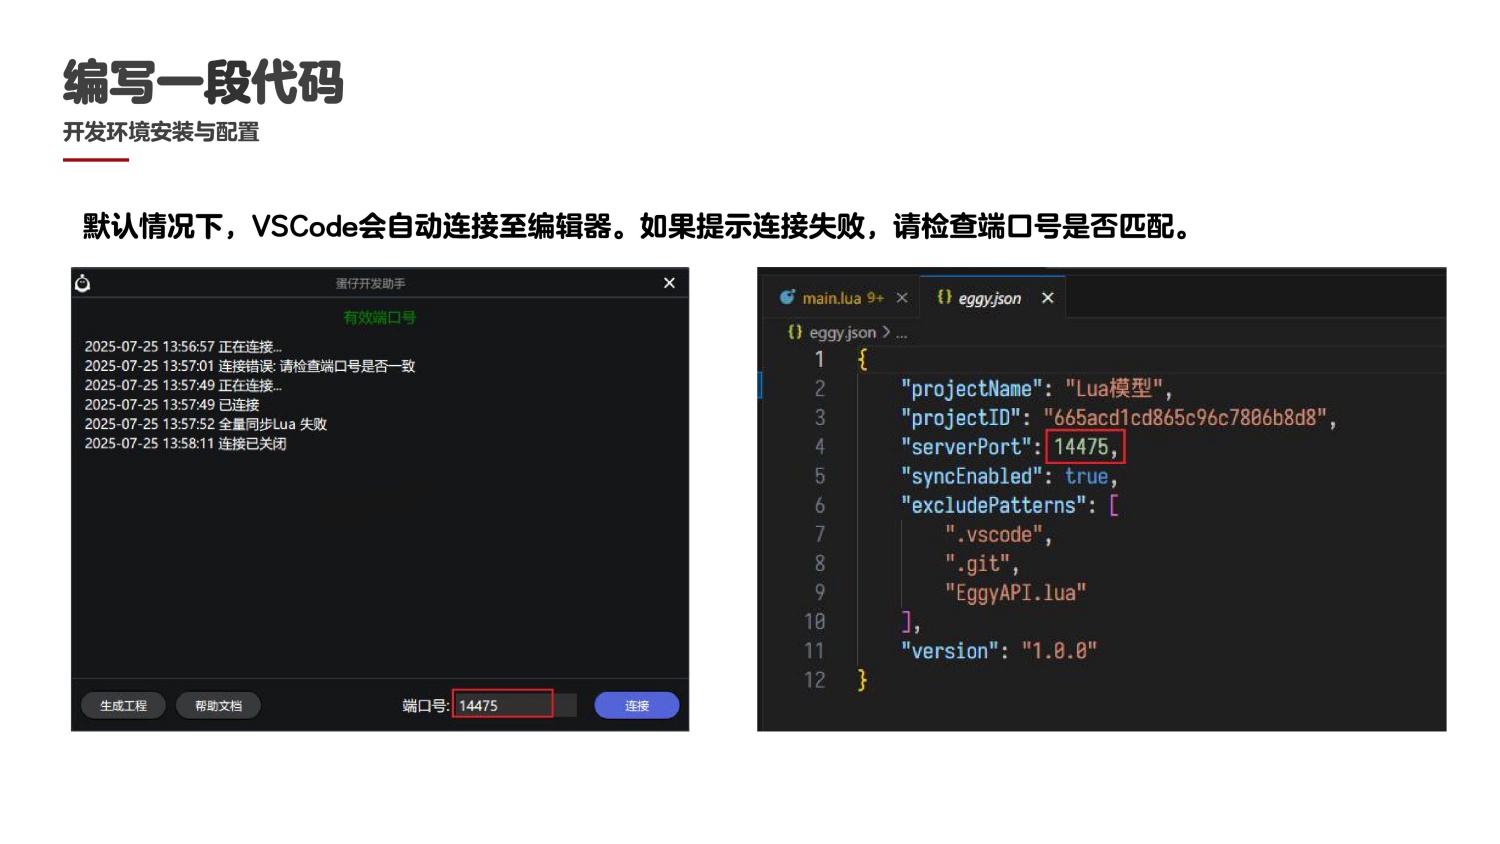This screenshot has width=1500, height=844.
Task: Click the JSON icon in the breadcrumb bar
Action: [795, 332]
